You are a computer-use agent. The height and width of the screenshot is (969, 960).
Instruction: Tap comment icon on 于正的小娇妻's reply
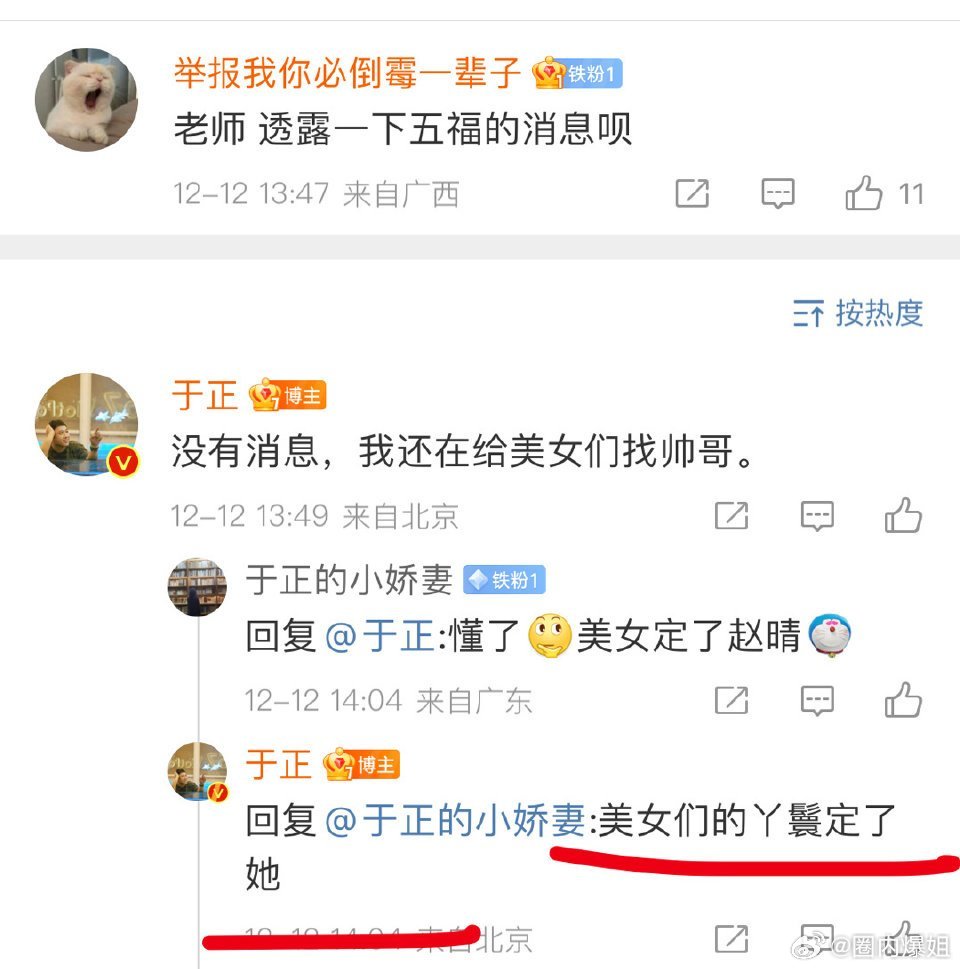coord(817,700)
